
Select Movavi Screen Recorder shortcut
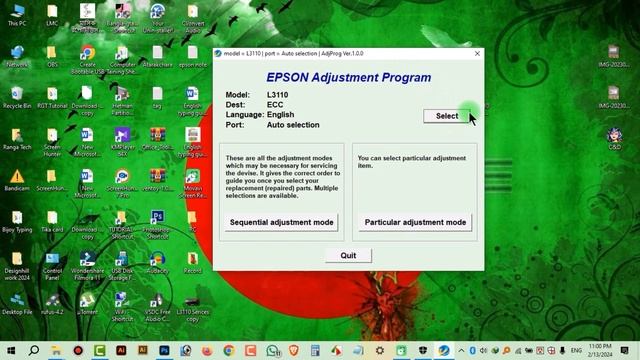(x=192, y=183)
